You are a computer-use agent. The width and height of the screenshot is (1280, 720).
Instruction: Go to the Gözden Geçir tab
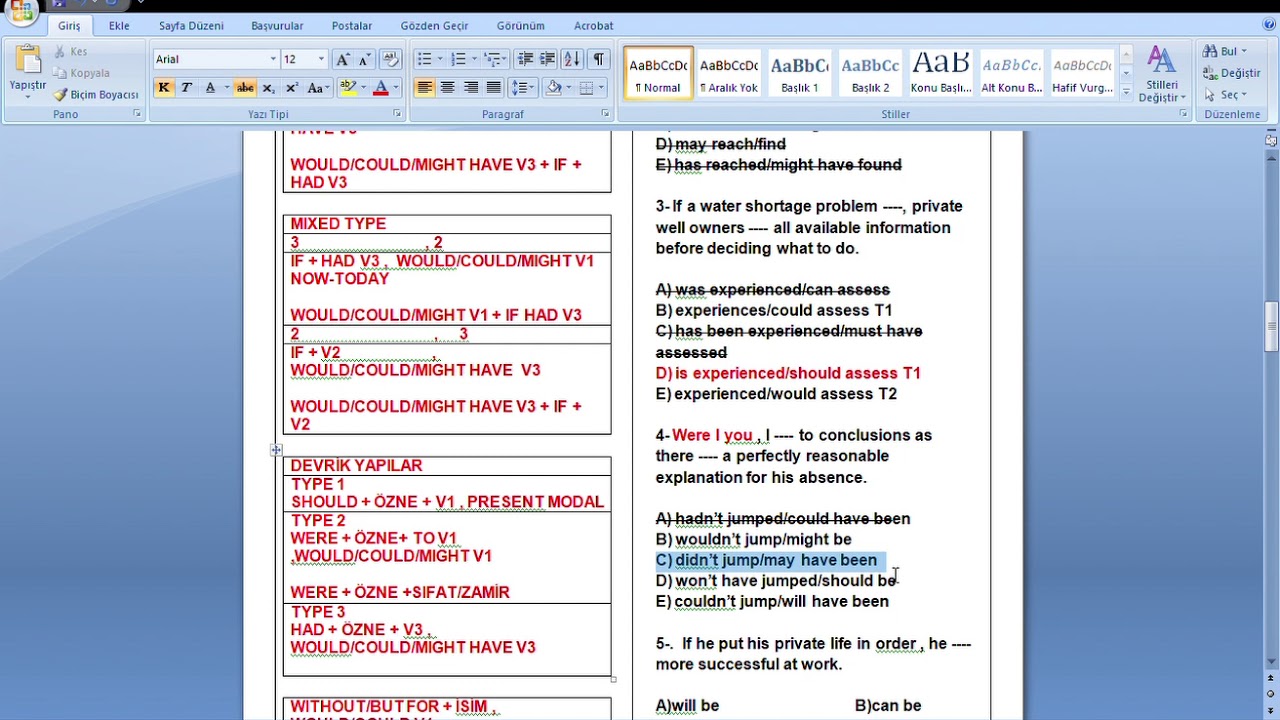[434, 25]
